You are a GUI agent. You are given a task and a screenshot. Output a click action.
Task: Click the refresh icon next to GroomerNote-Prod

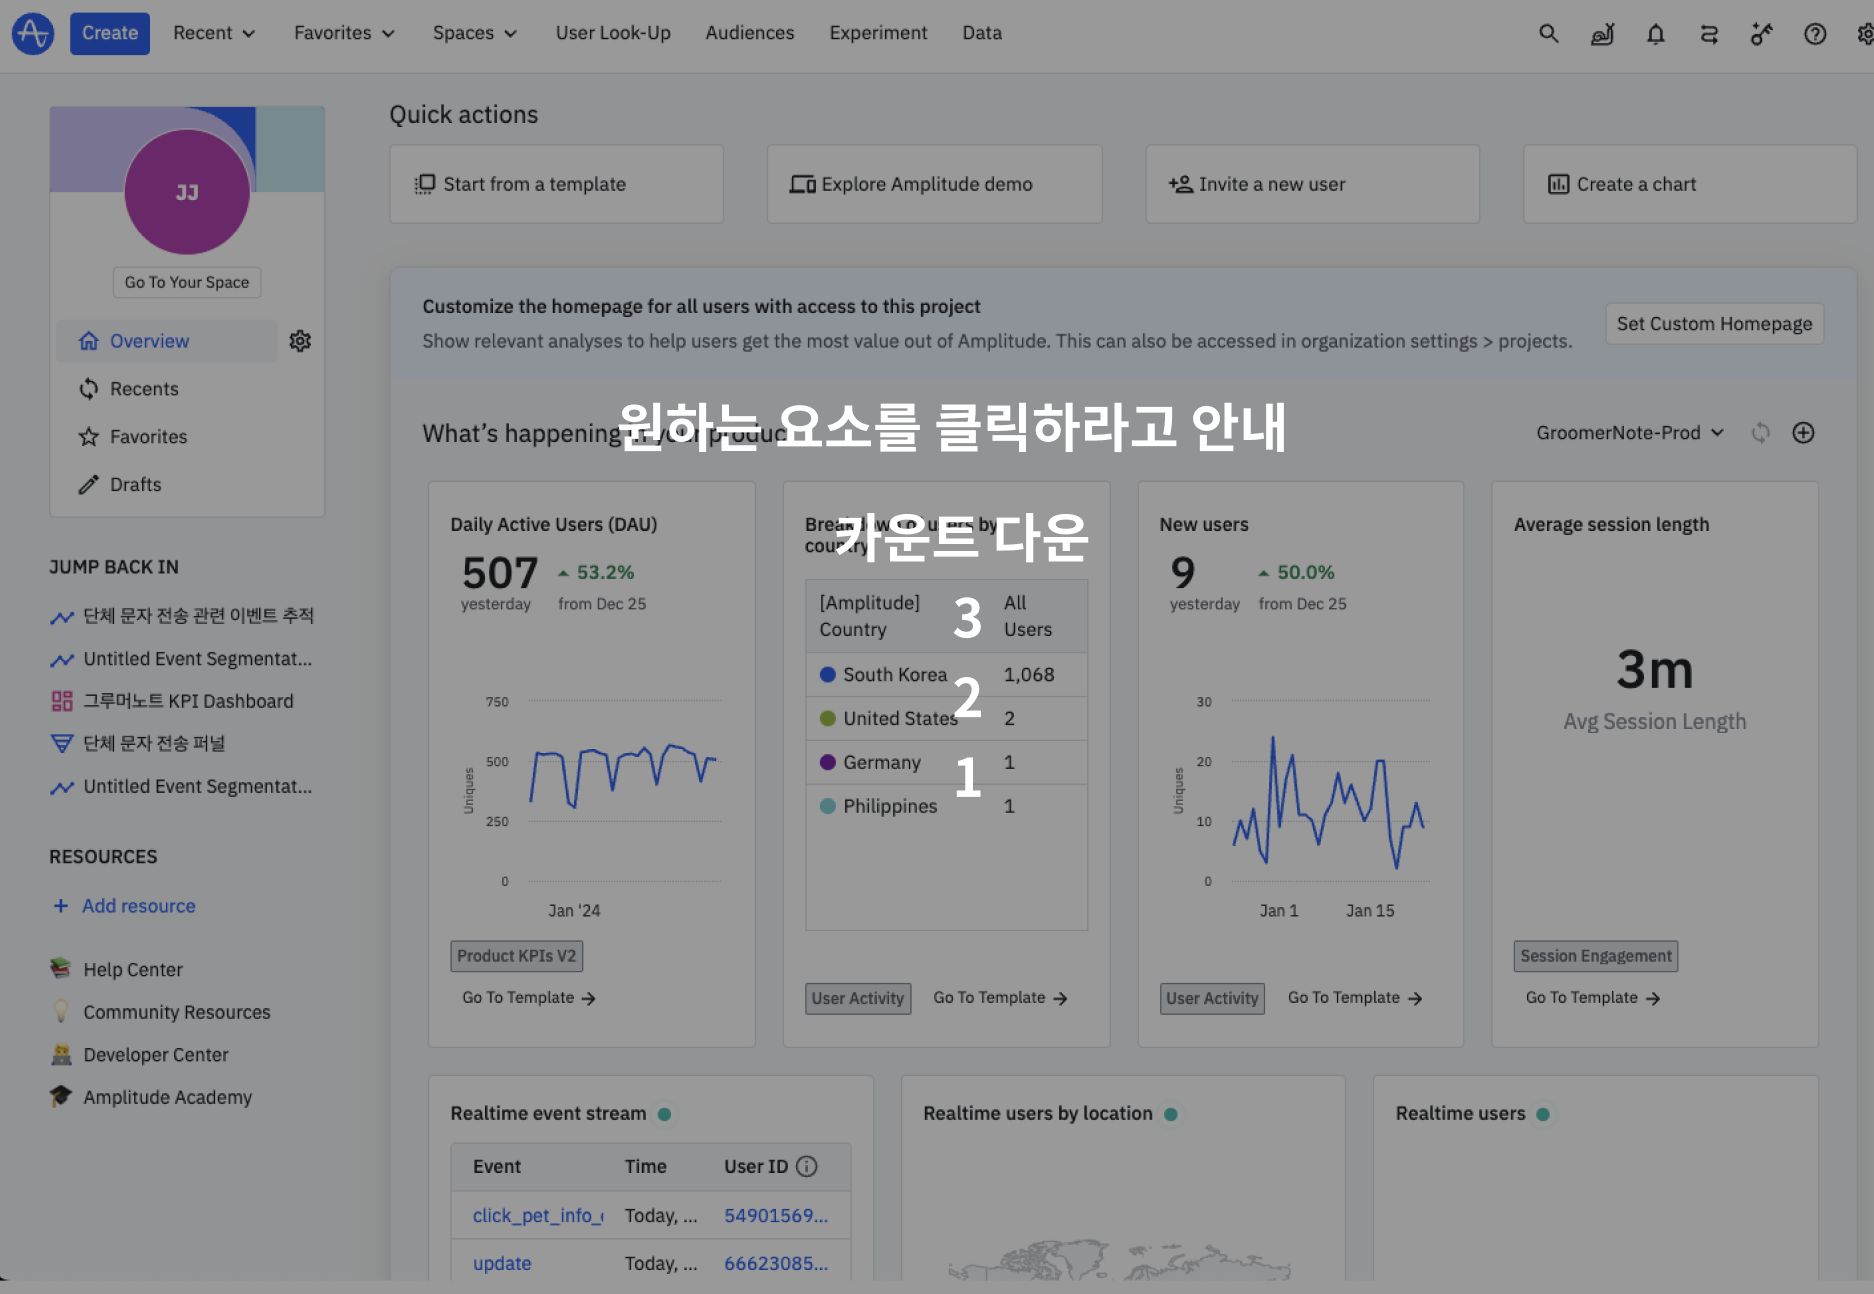(1761, 433)
